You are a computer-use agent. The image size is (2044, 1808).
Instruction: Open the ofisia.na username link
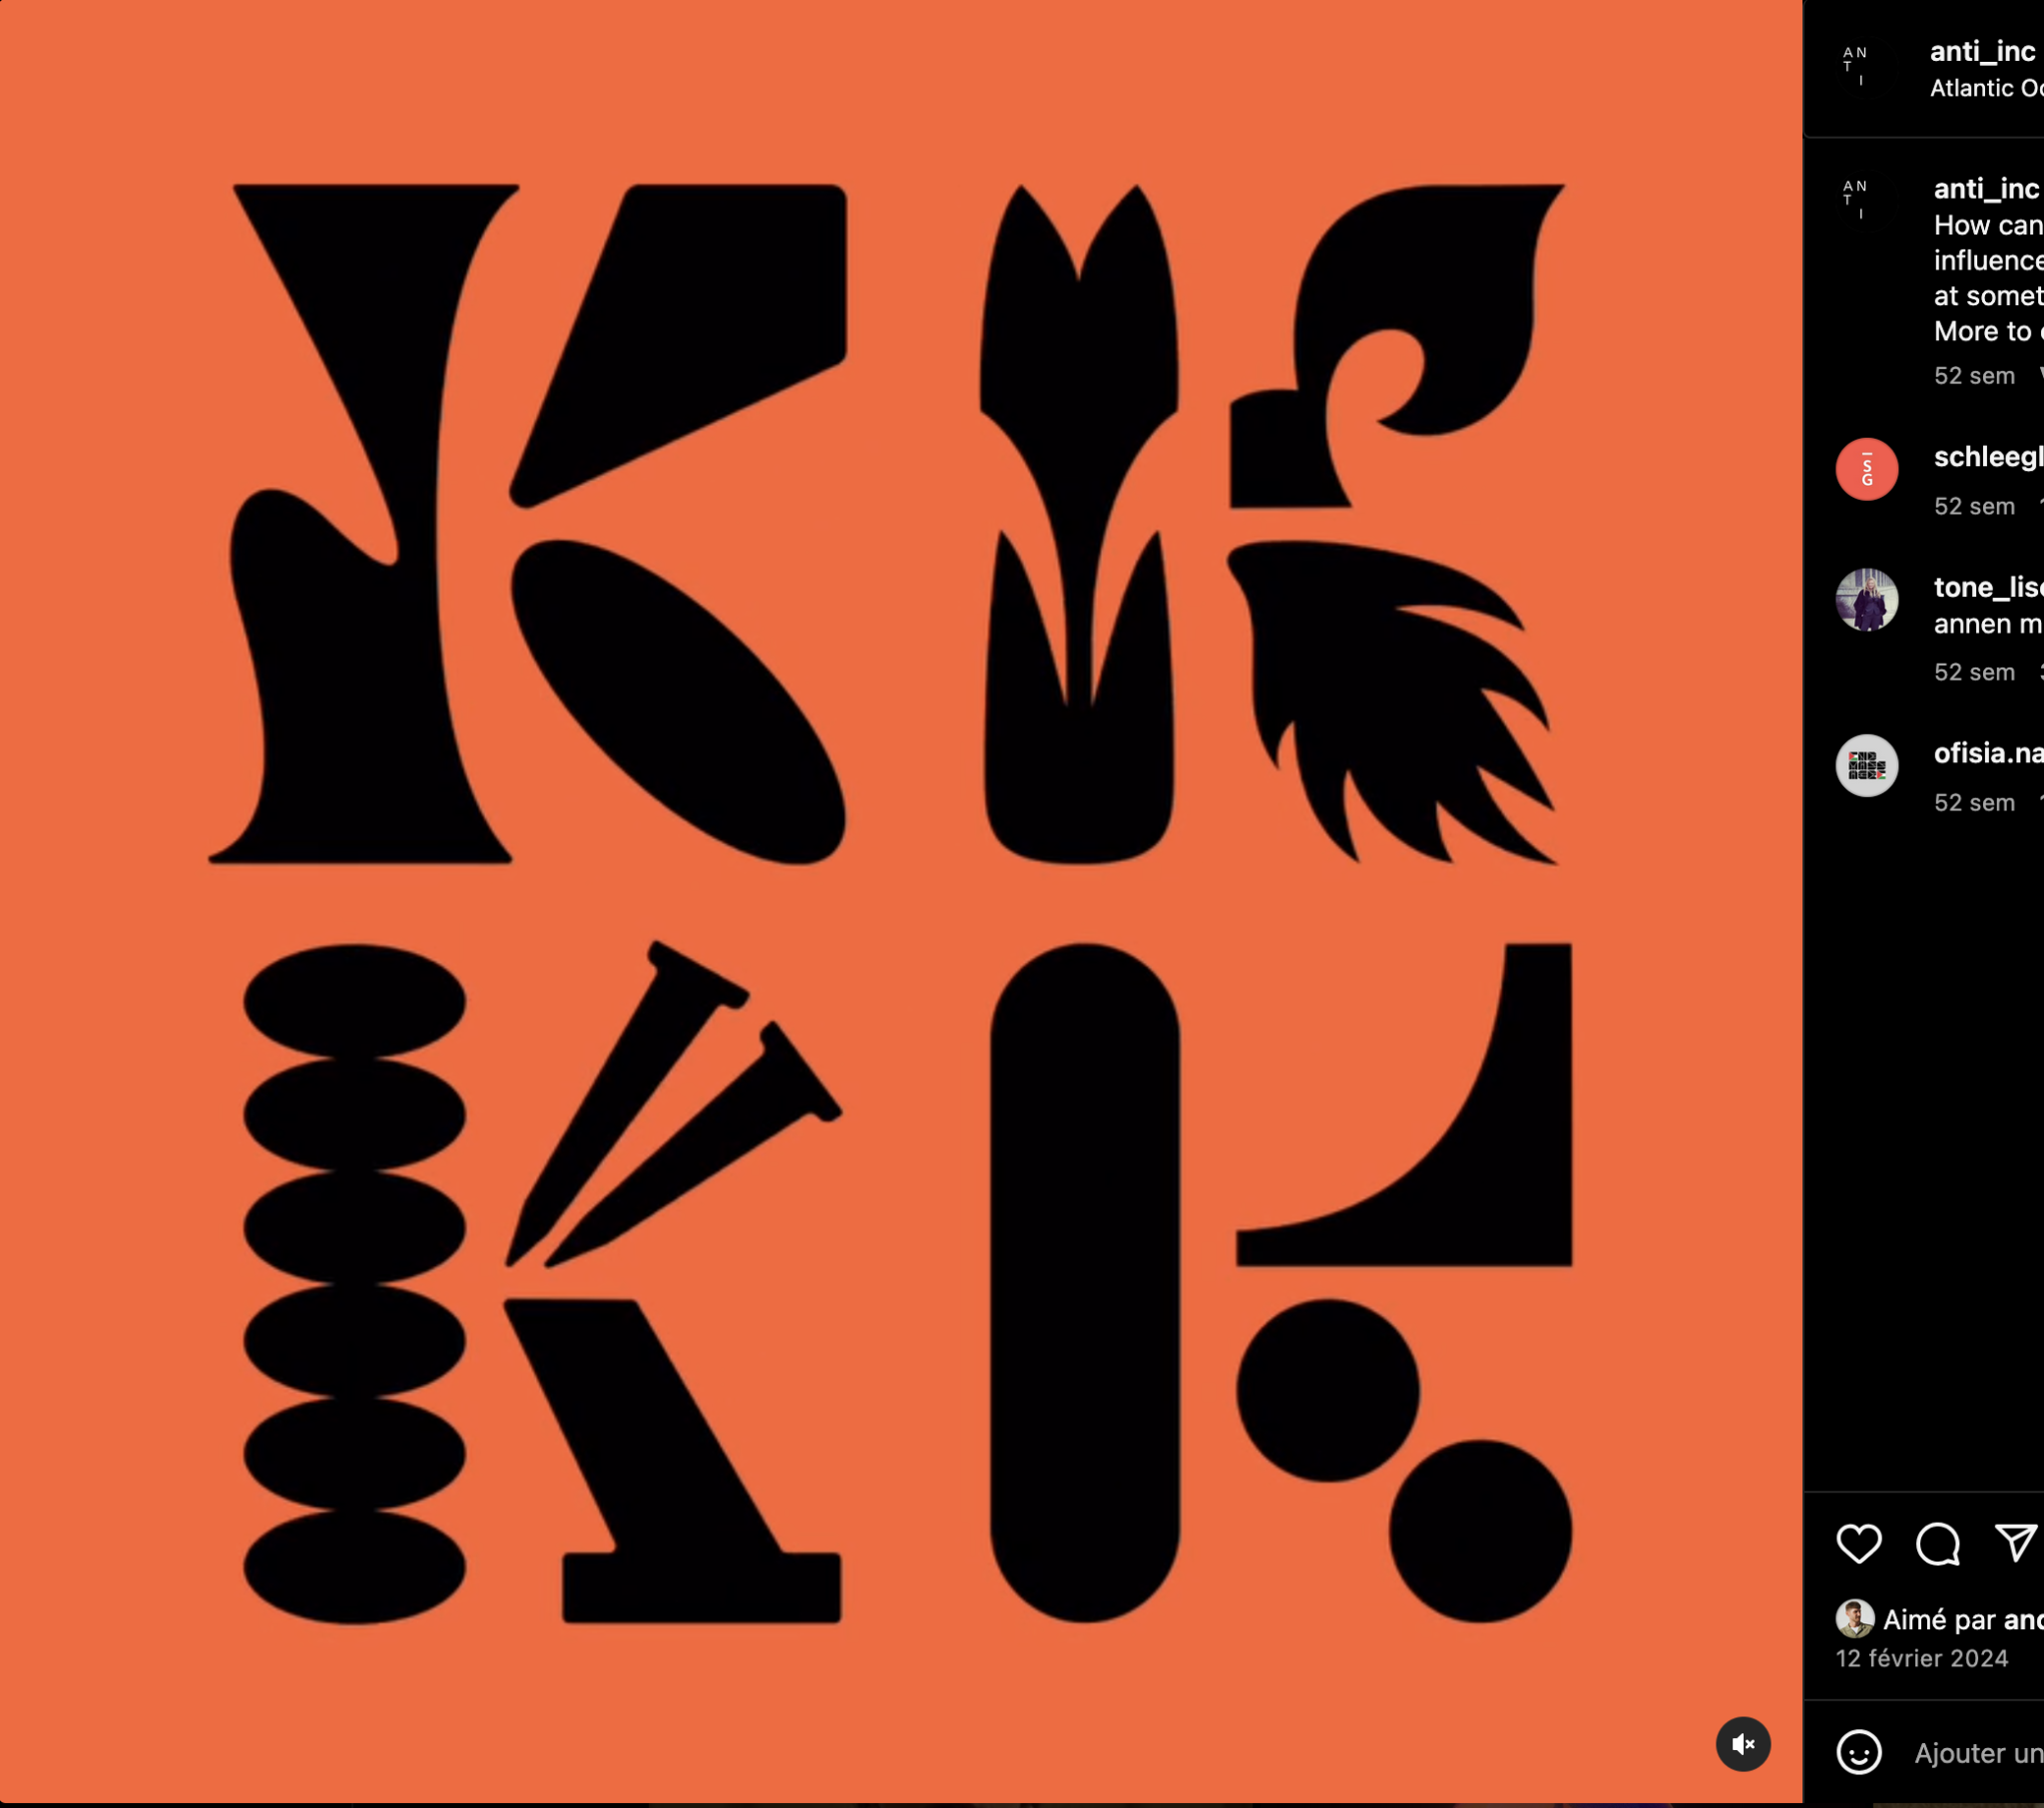pos(1988,753)
